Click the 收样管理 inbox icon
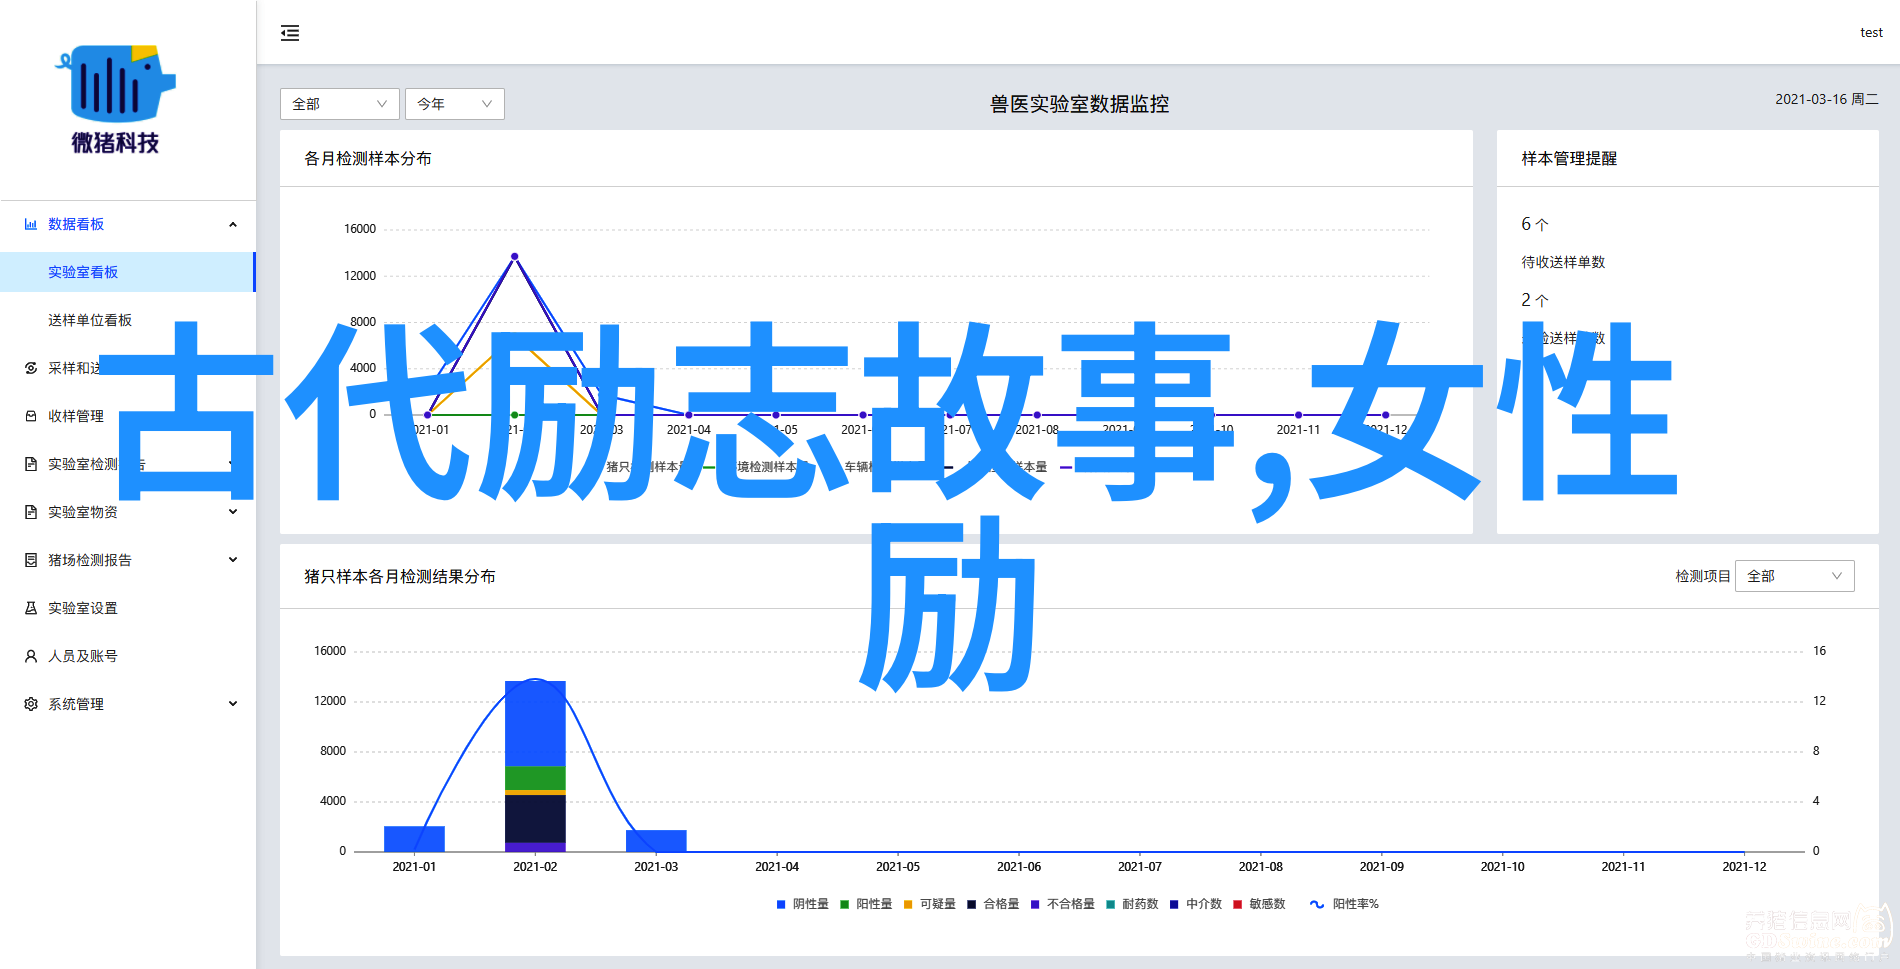 point(31,416)
